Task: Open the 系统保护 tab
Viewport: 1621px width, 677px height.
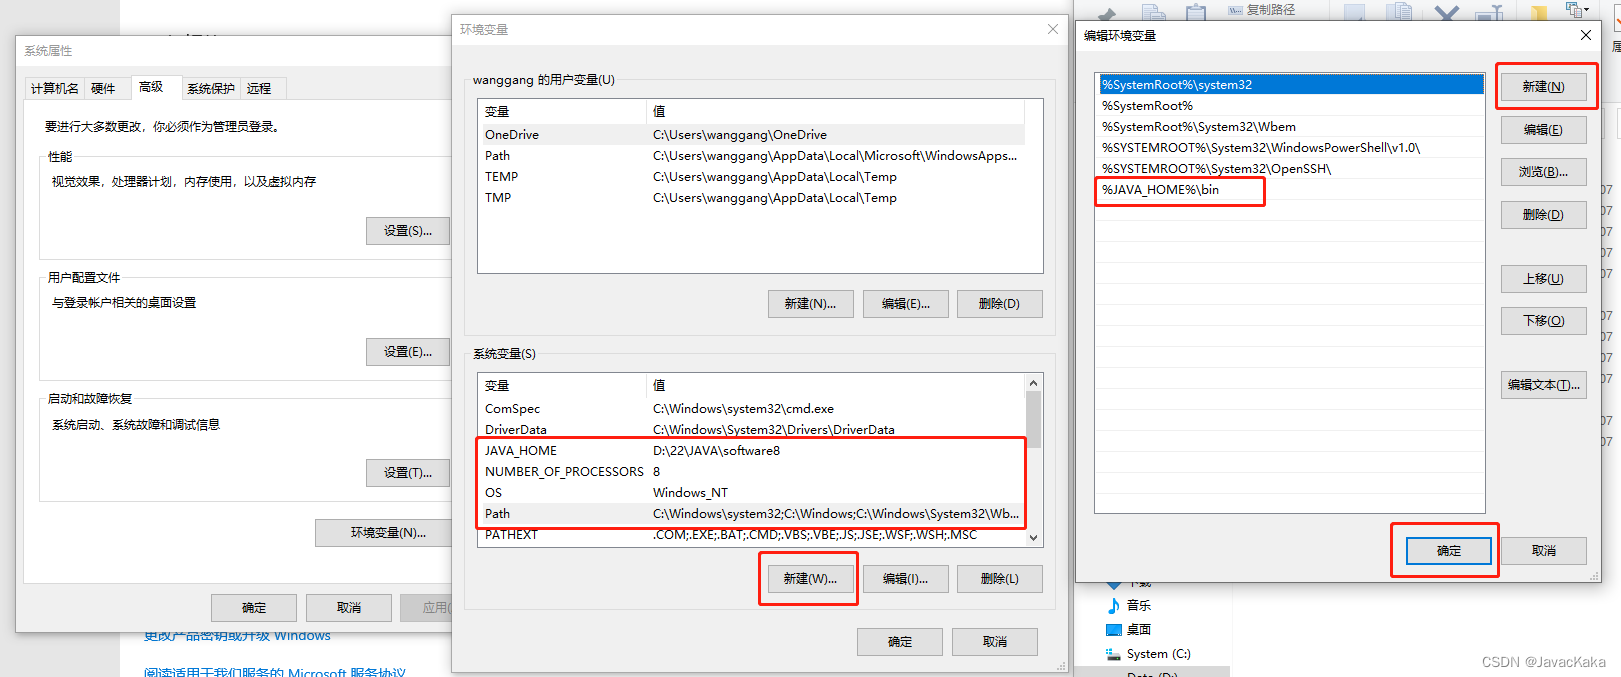Action: (211, 88)
